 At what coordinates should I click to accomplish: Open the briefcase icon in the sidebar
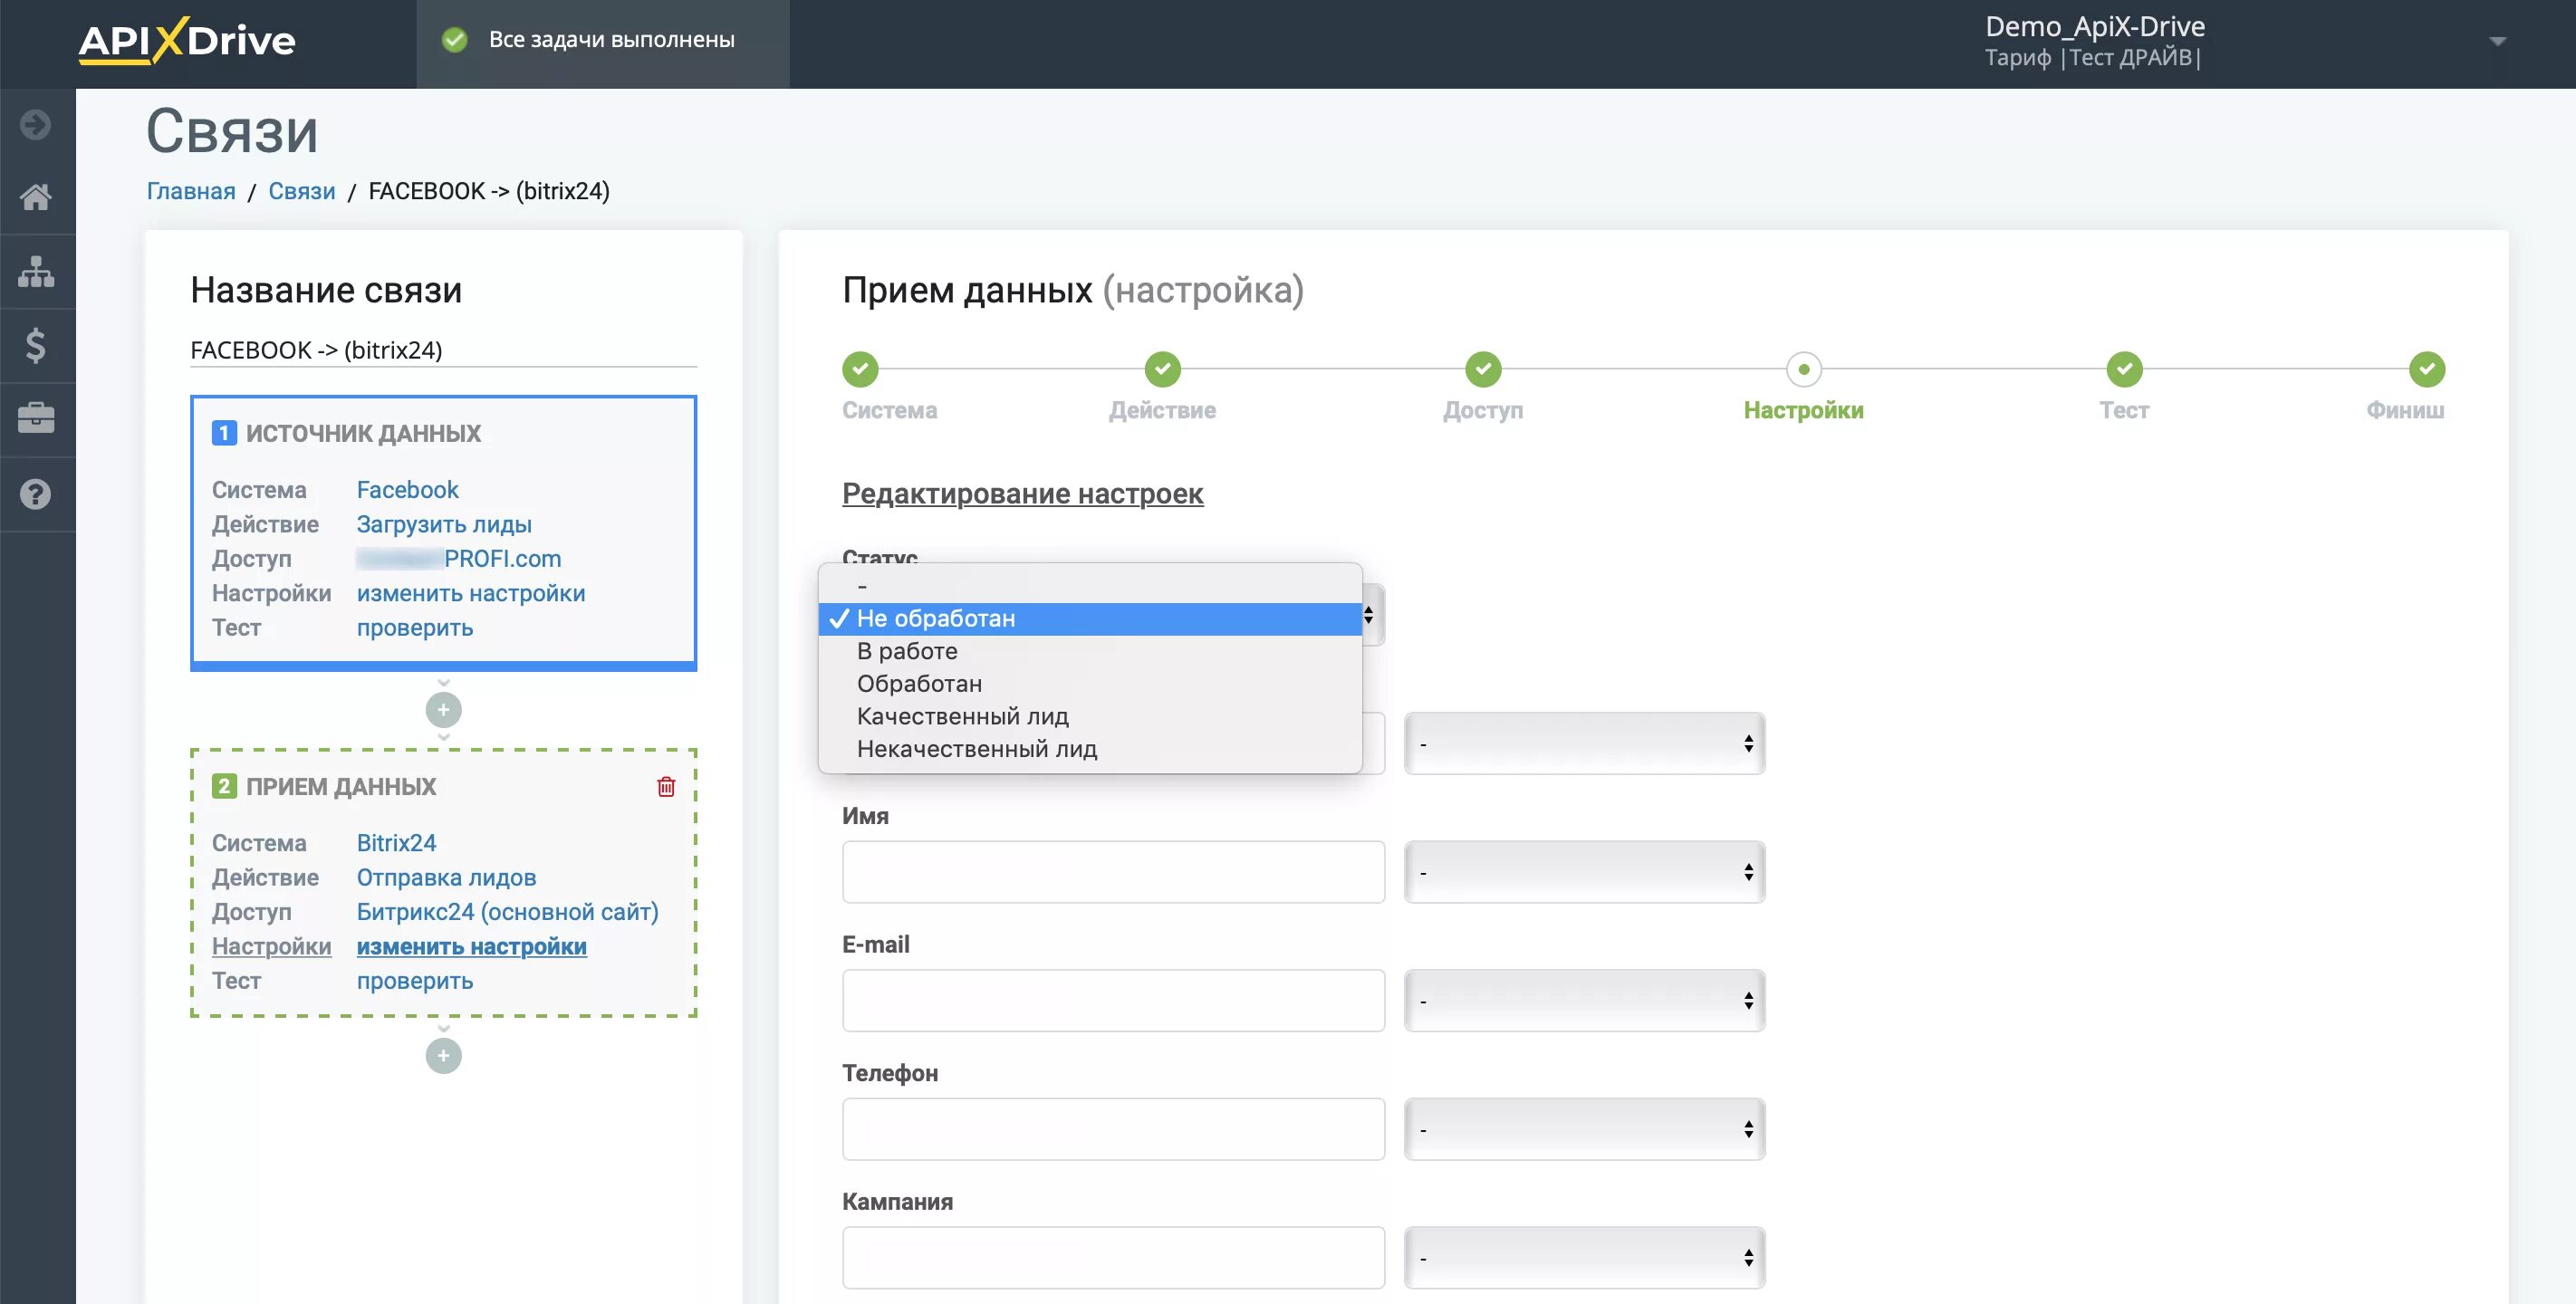36,419
